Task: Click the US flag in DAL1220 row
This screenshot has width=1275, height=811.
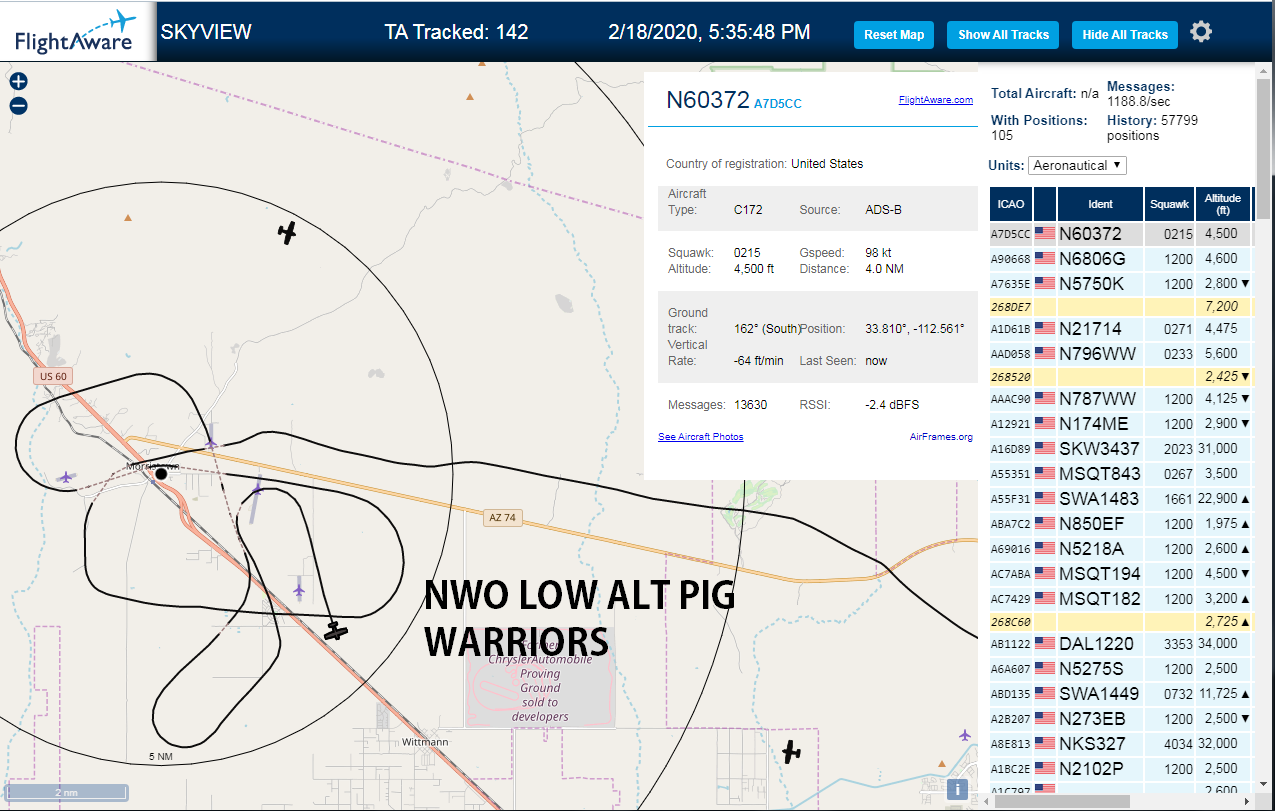Action: tap(1045, 643)
